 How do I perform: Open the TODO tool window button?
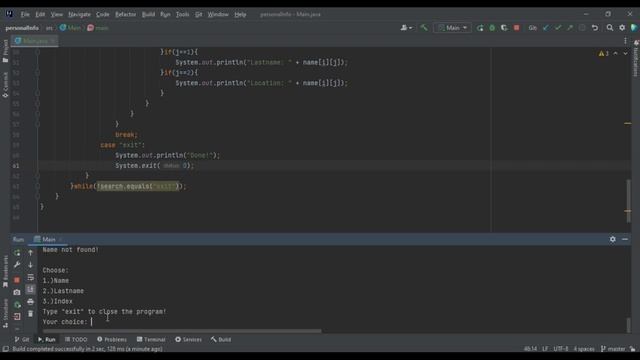(76, 340)
